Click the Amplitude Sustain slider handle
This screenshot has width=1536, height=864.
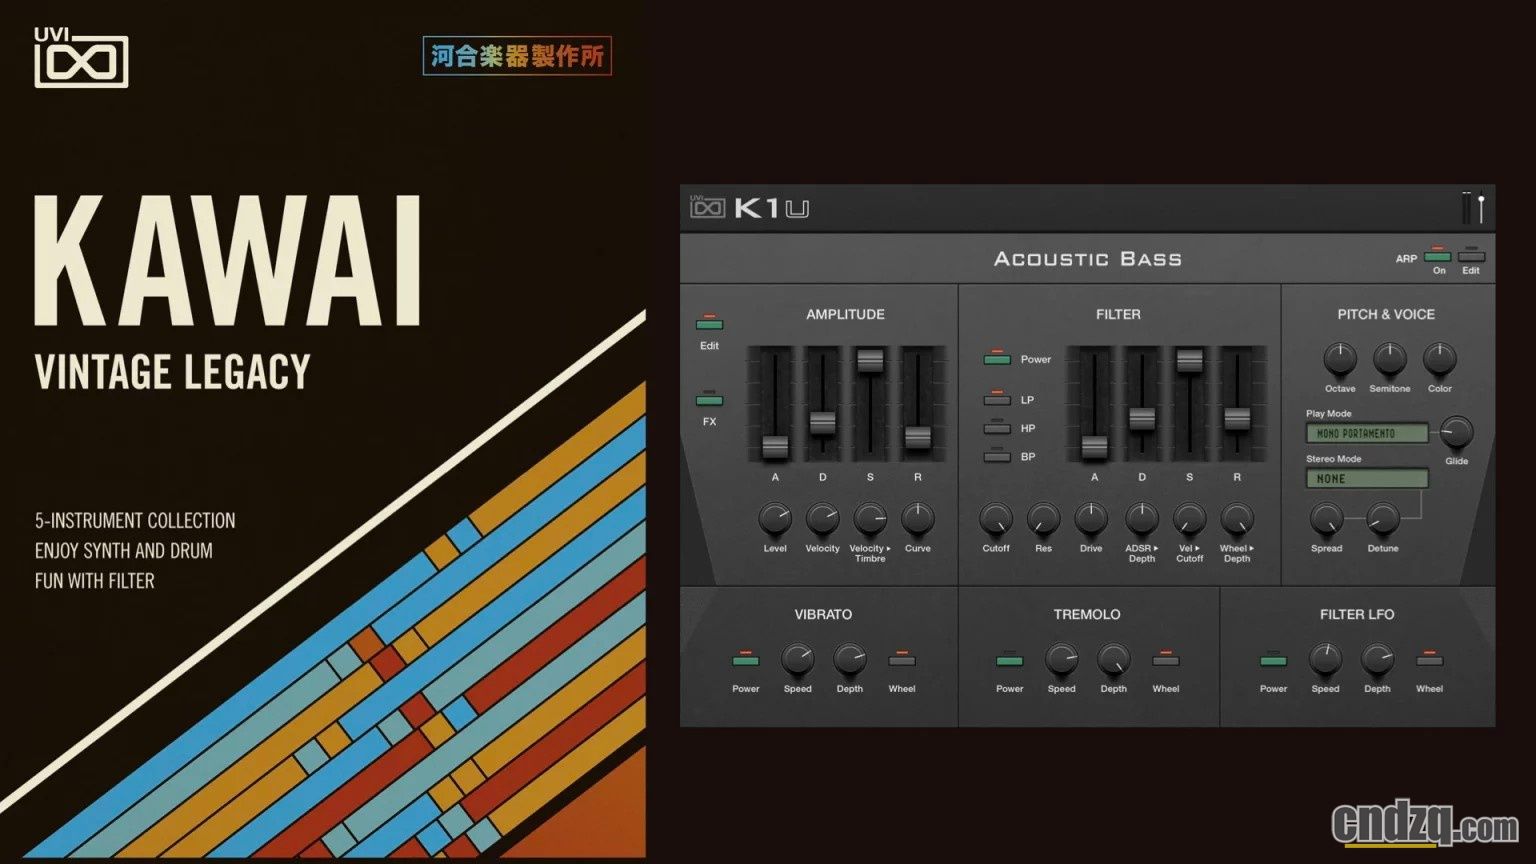pos(870,361)
